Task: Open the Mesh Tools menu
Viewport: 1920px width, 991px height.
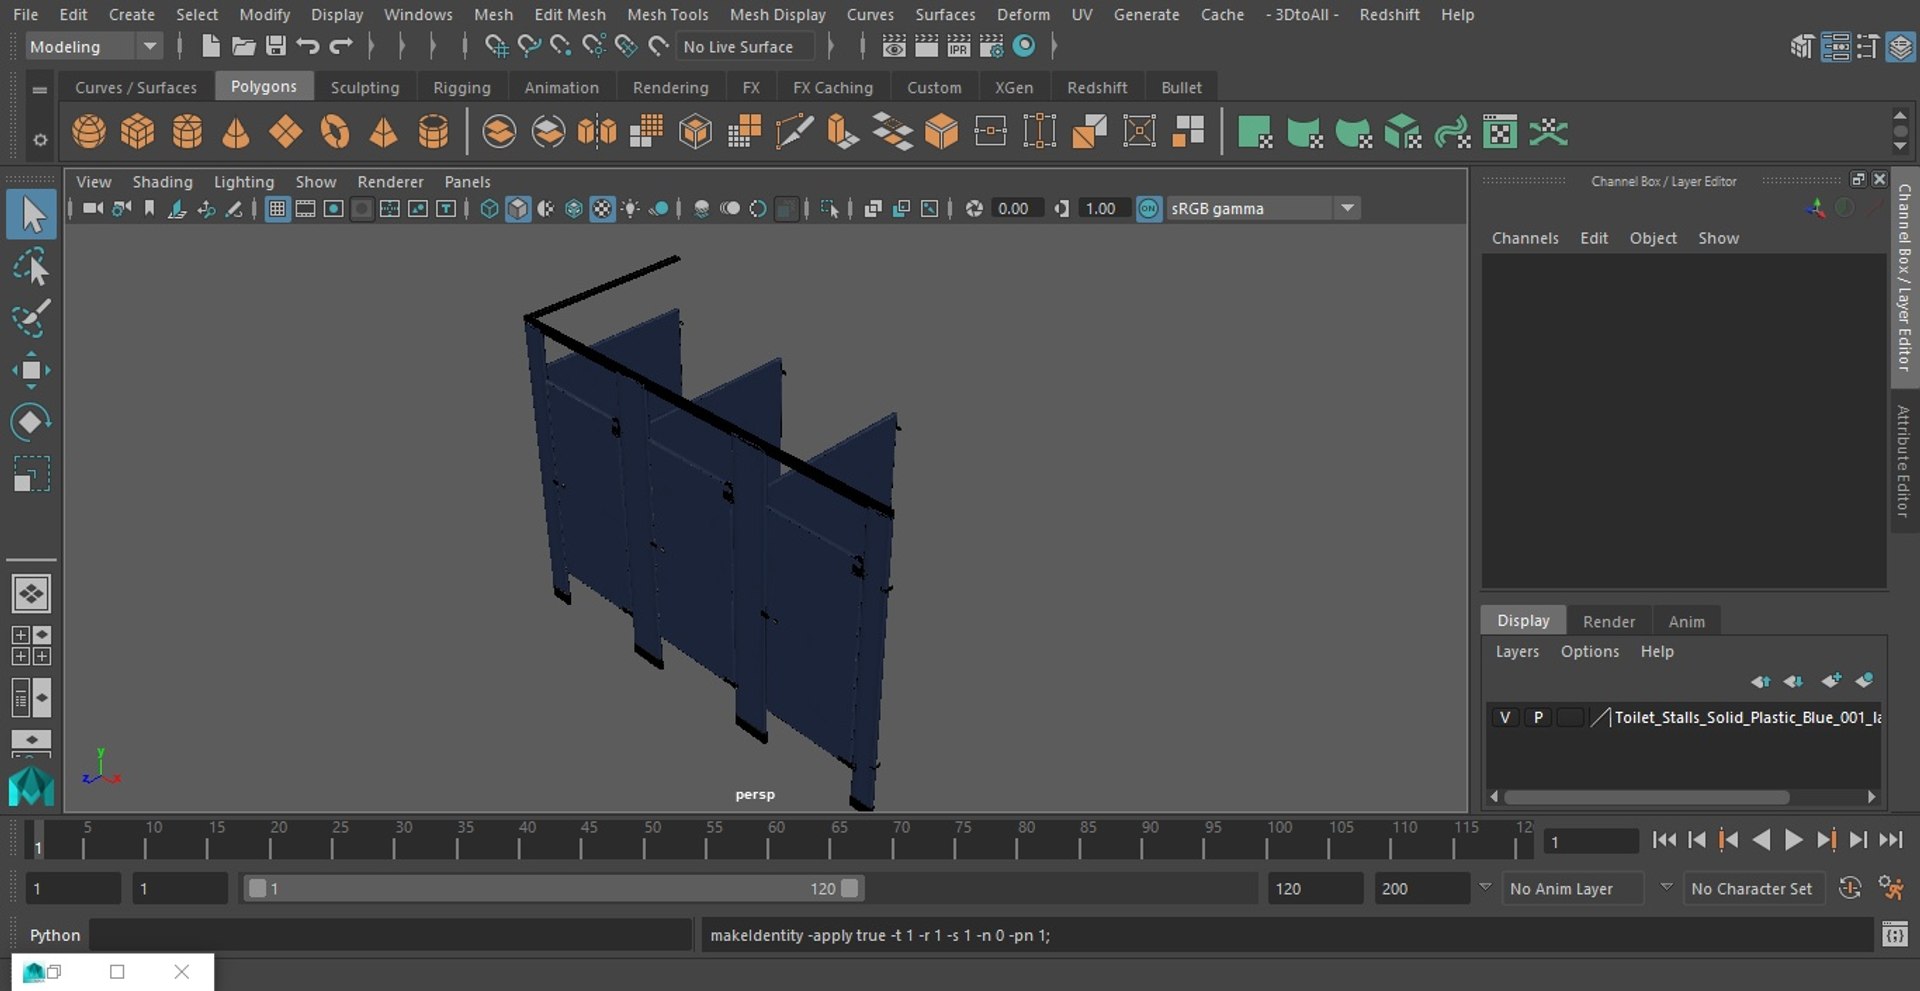Action: click(x=667, y=14)
